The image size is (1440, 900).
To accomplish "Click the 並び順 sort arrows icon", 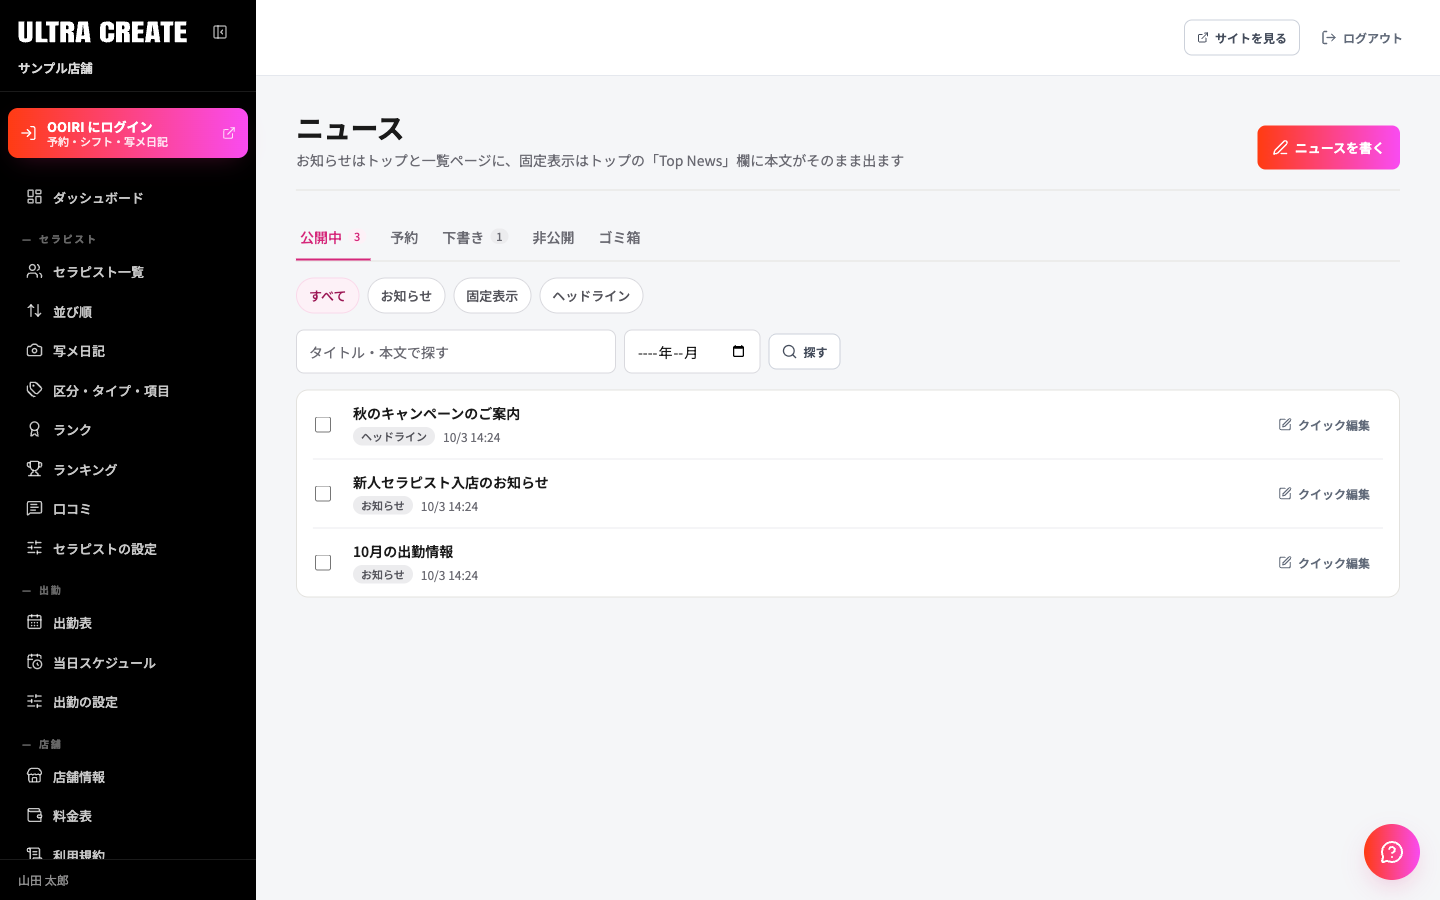I will [34, 311].
